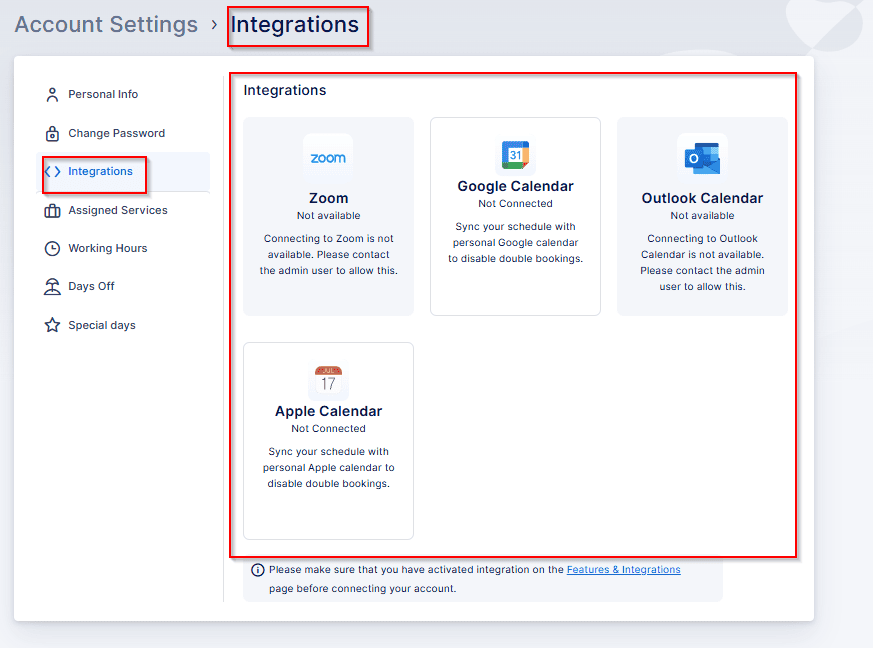The height and width of the screenshot is (648, 873).
Task: Click the Google Calendar sync description text
Action: click(x=516, y=243)
